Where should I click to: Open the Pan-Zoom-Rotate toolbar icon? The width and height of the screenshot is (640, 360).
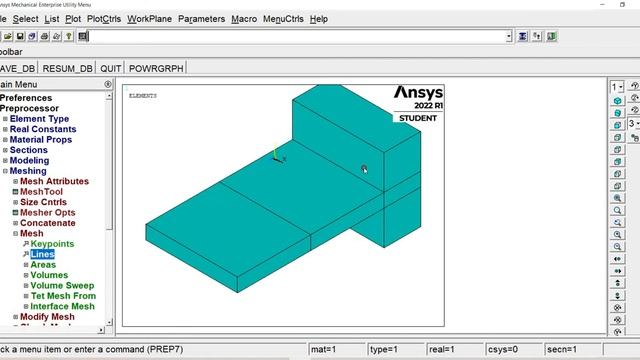[x=32, y=36]
